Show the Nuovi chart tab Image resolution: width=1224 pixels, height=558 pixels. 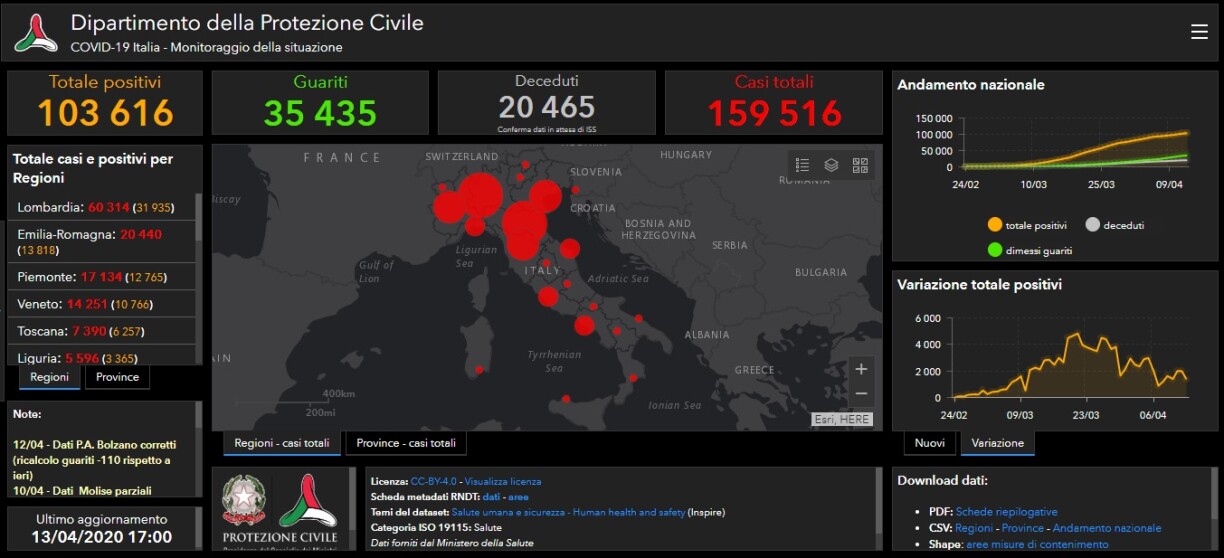point(929,443)
